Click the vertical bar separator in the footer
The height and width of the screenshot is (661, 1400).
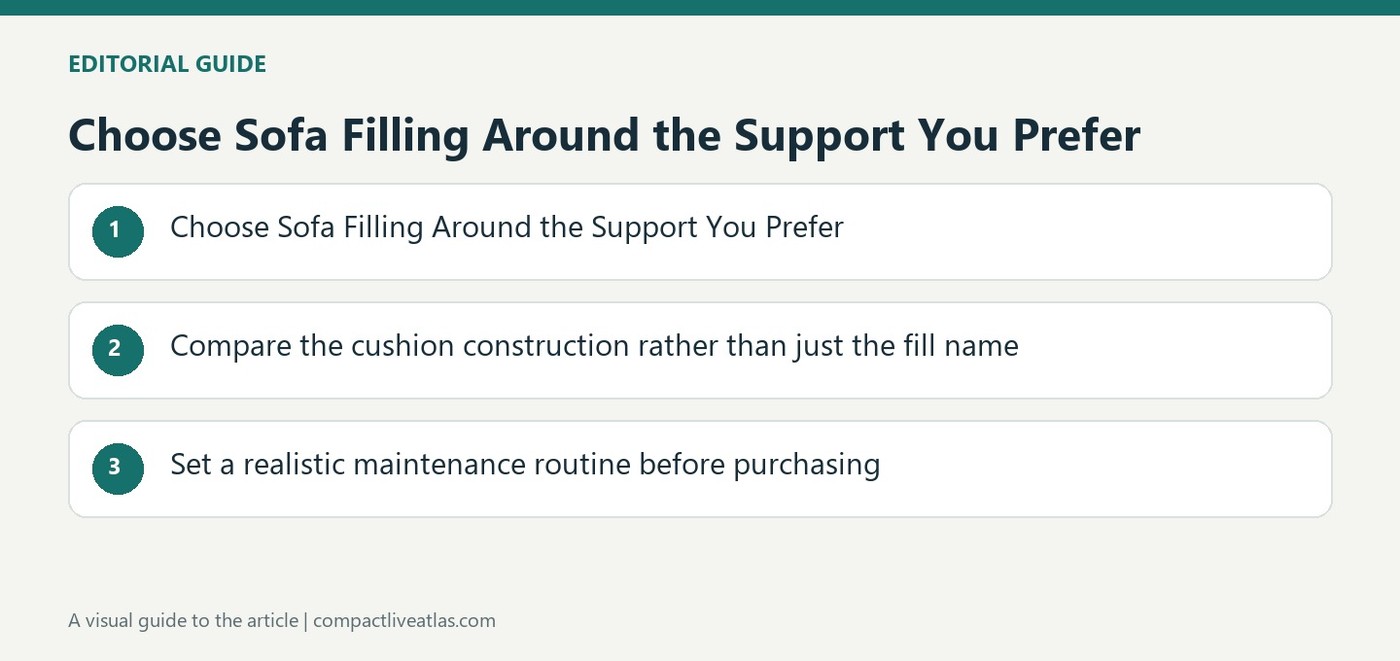306,620
